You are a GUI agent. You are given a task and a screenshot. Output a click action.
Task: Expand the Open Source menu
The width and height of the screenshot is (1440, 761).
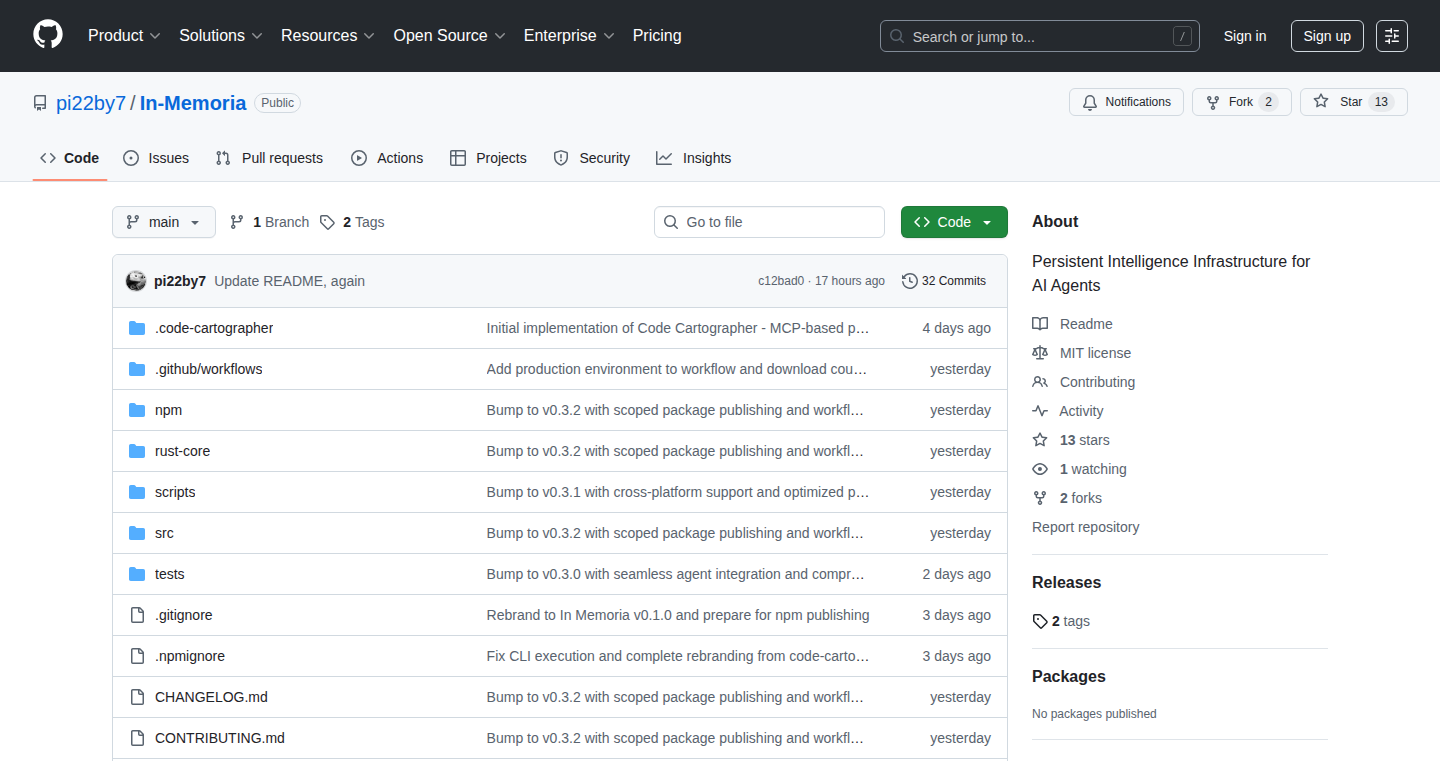450,35
